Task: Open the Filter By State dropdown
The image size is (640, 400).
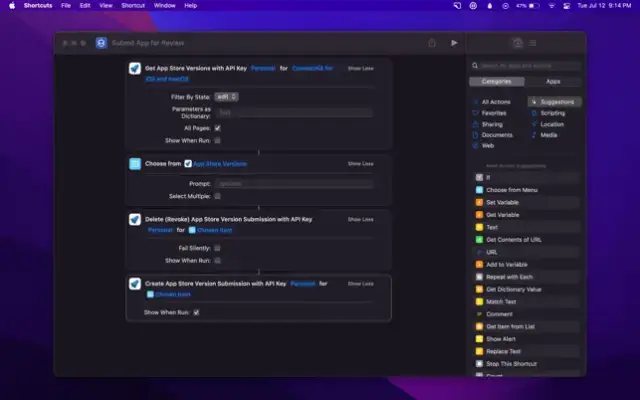Action: [226, 97]
